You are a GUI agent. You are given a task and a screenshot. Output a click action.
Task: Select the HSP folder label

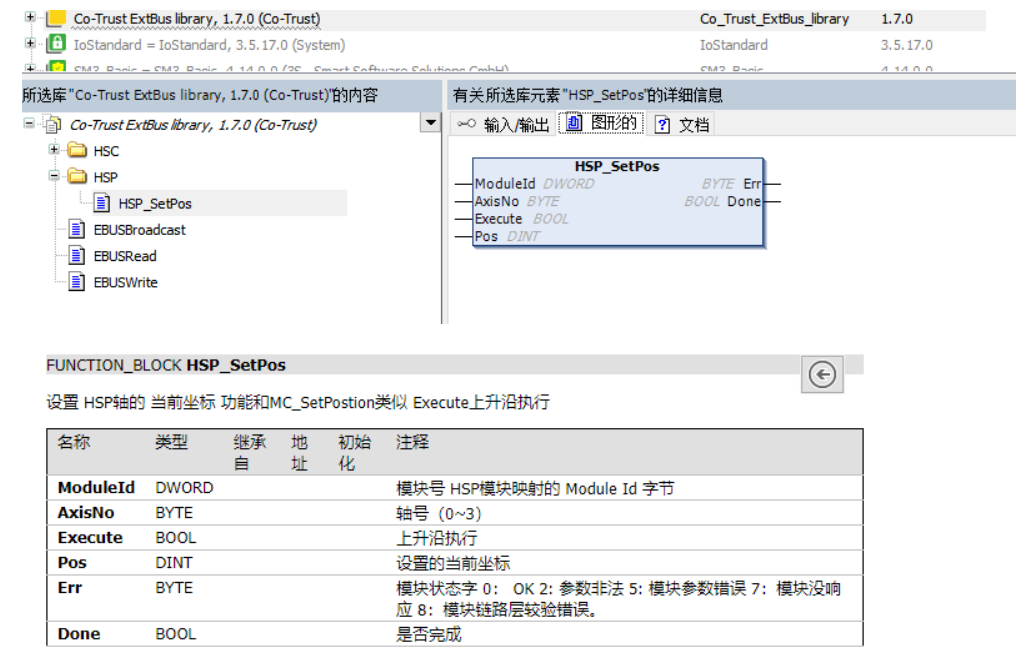[105, 177]
